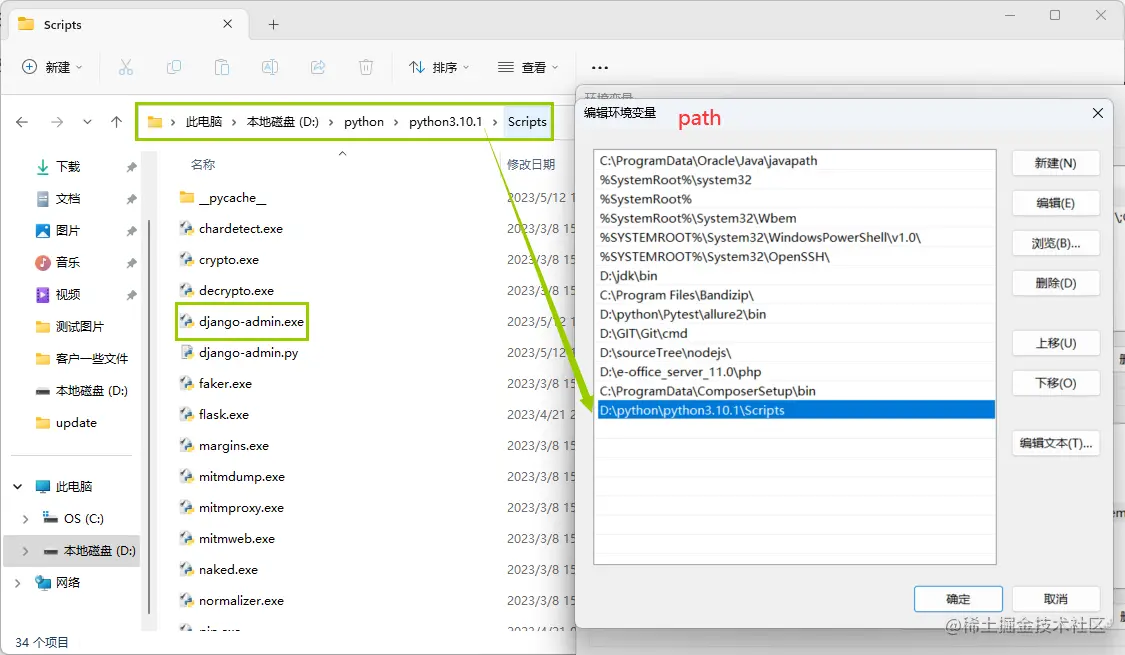
Task: Expand the 本地磁盘 (D:) tree node
Action: click(26, 551)
